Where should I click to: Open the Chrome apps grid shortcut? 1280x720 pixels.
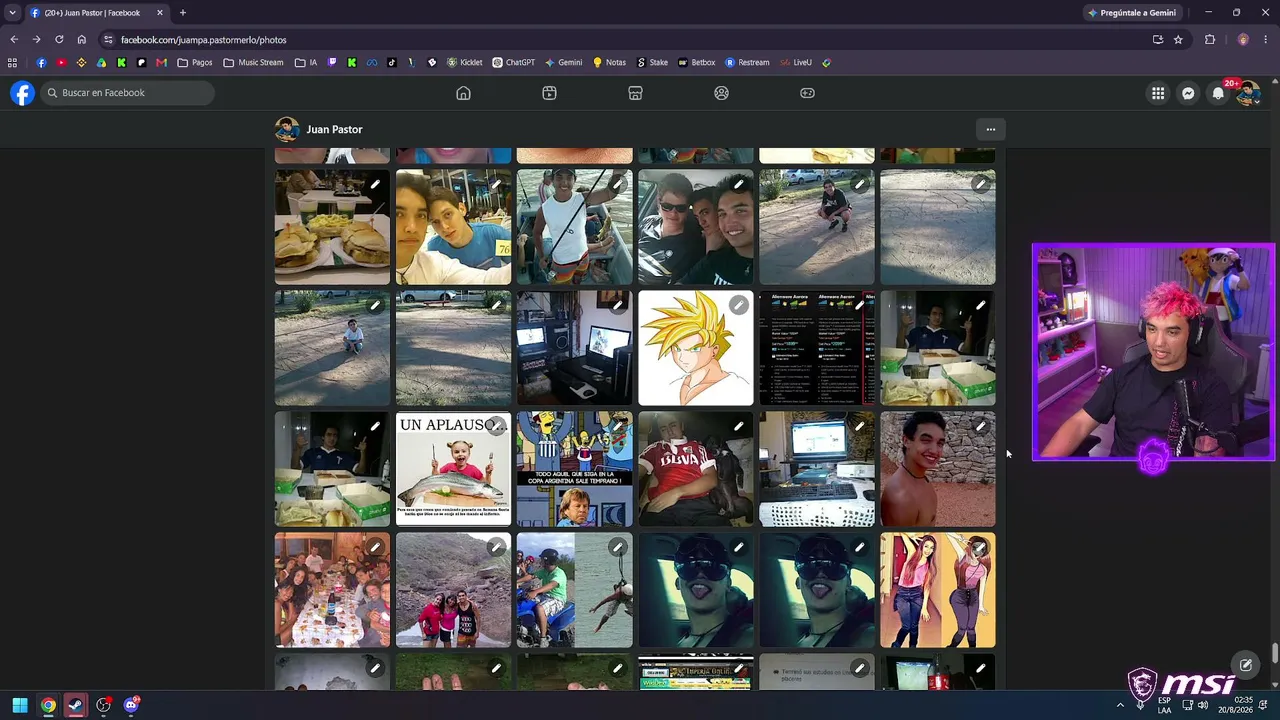click(12, 62)
